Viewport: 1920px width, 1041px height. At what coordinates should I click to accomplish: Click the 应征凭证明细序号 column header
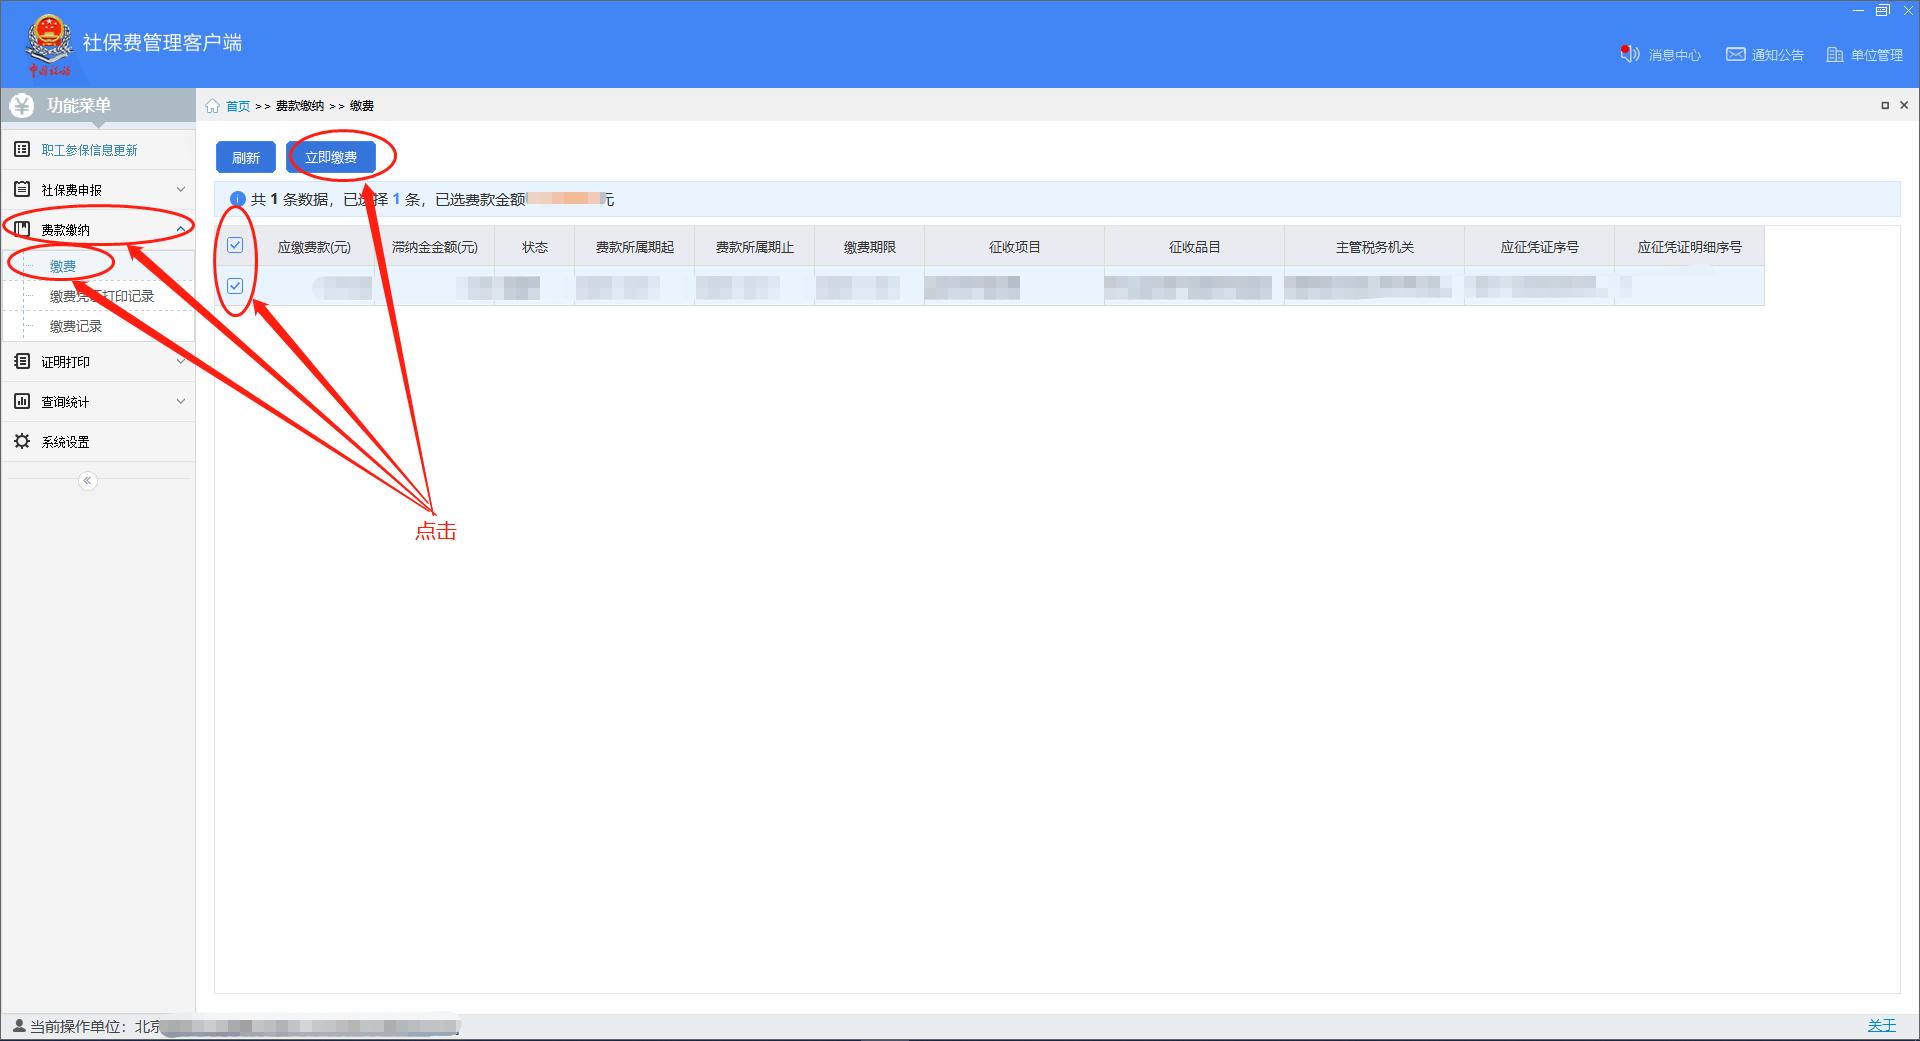(x=1690, y=247)
